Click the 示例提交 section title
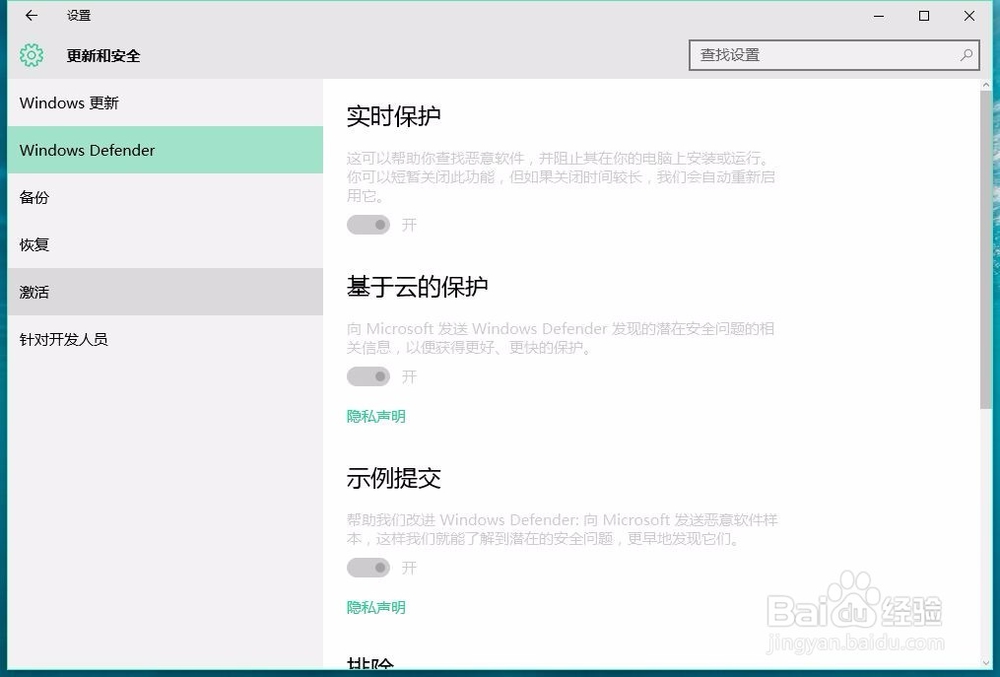Screen dimensions: 1000x677 (393, 477)
